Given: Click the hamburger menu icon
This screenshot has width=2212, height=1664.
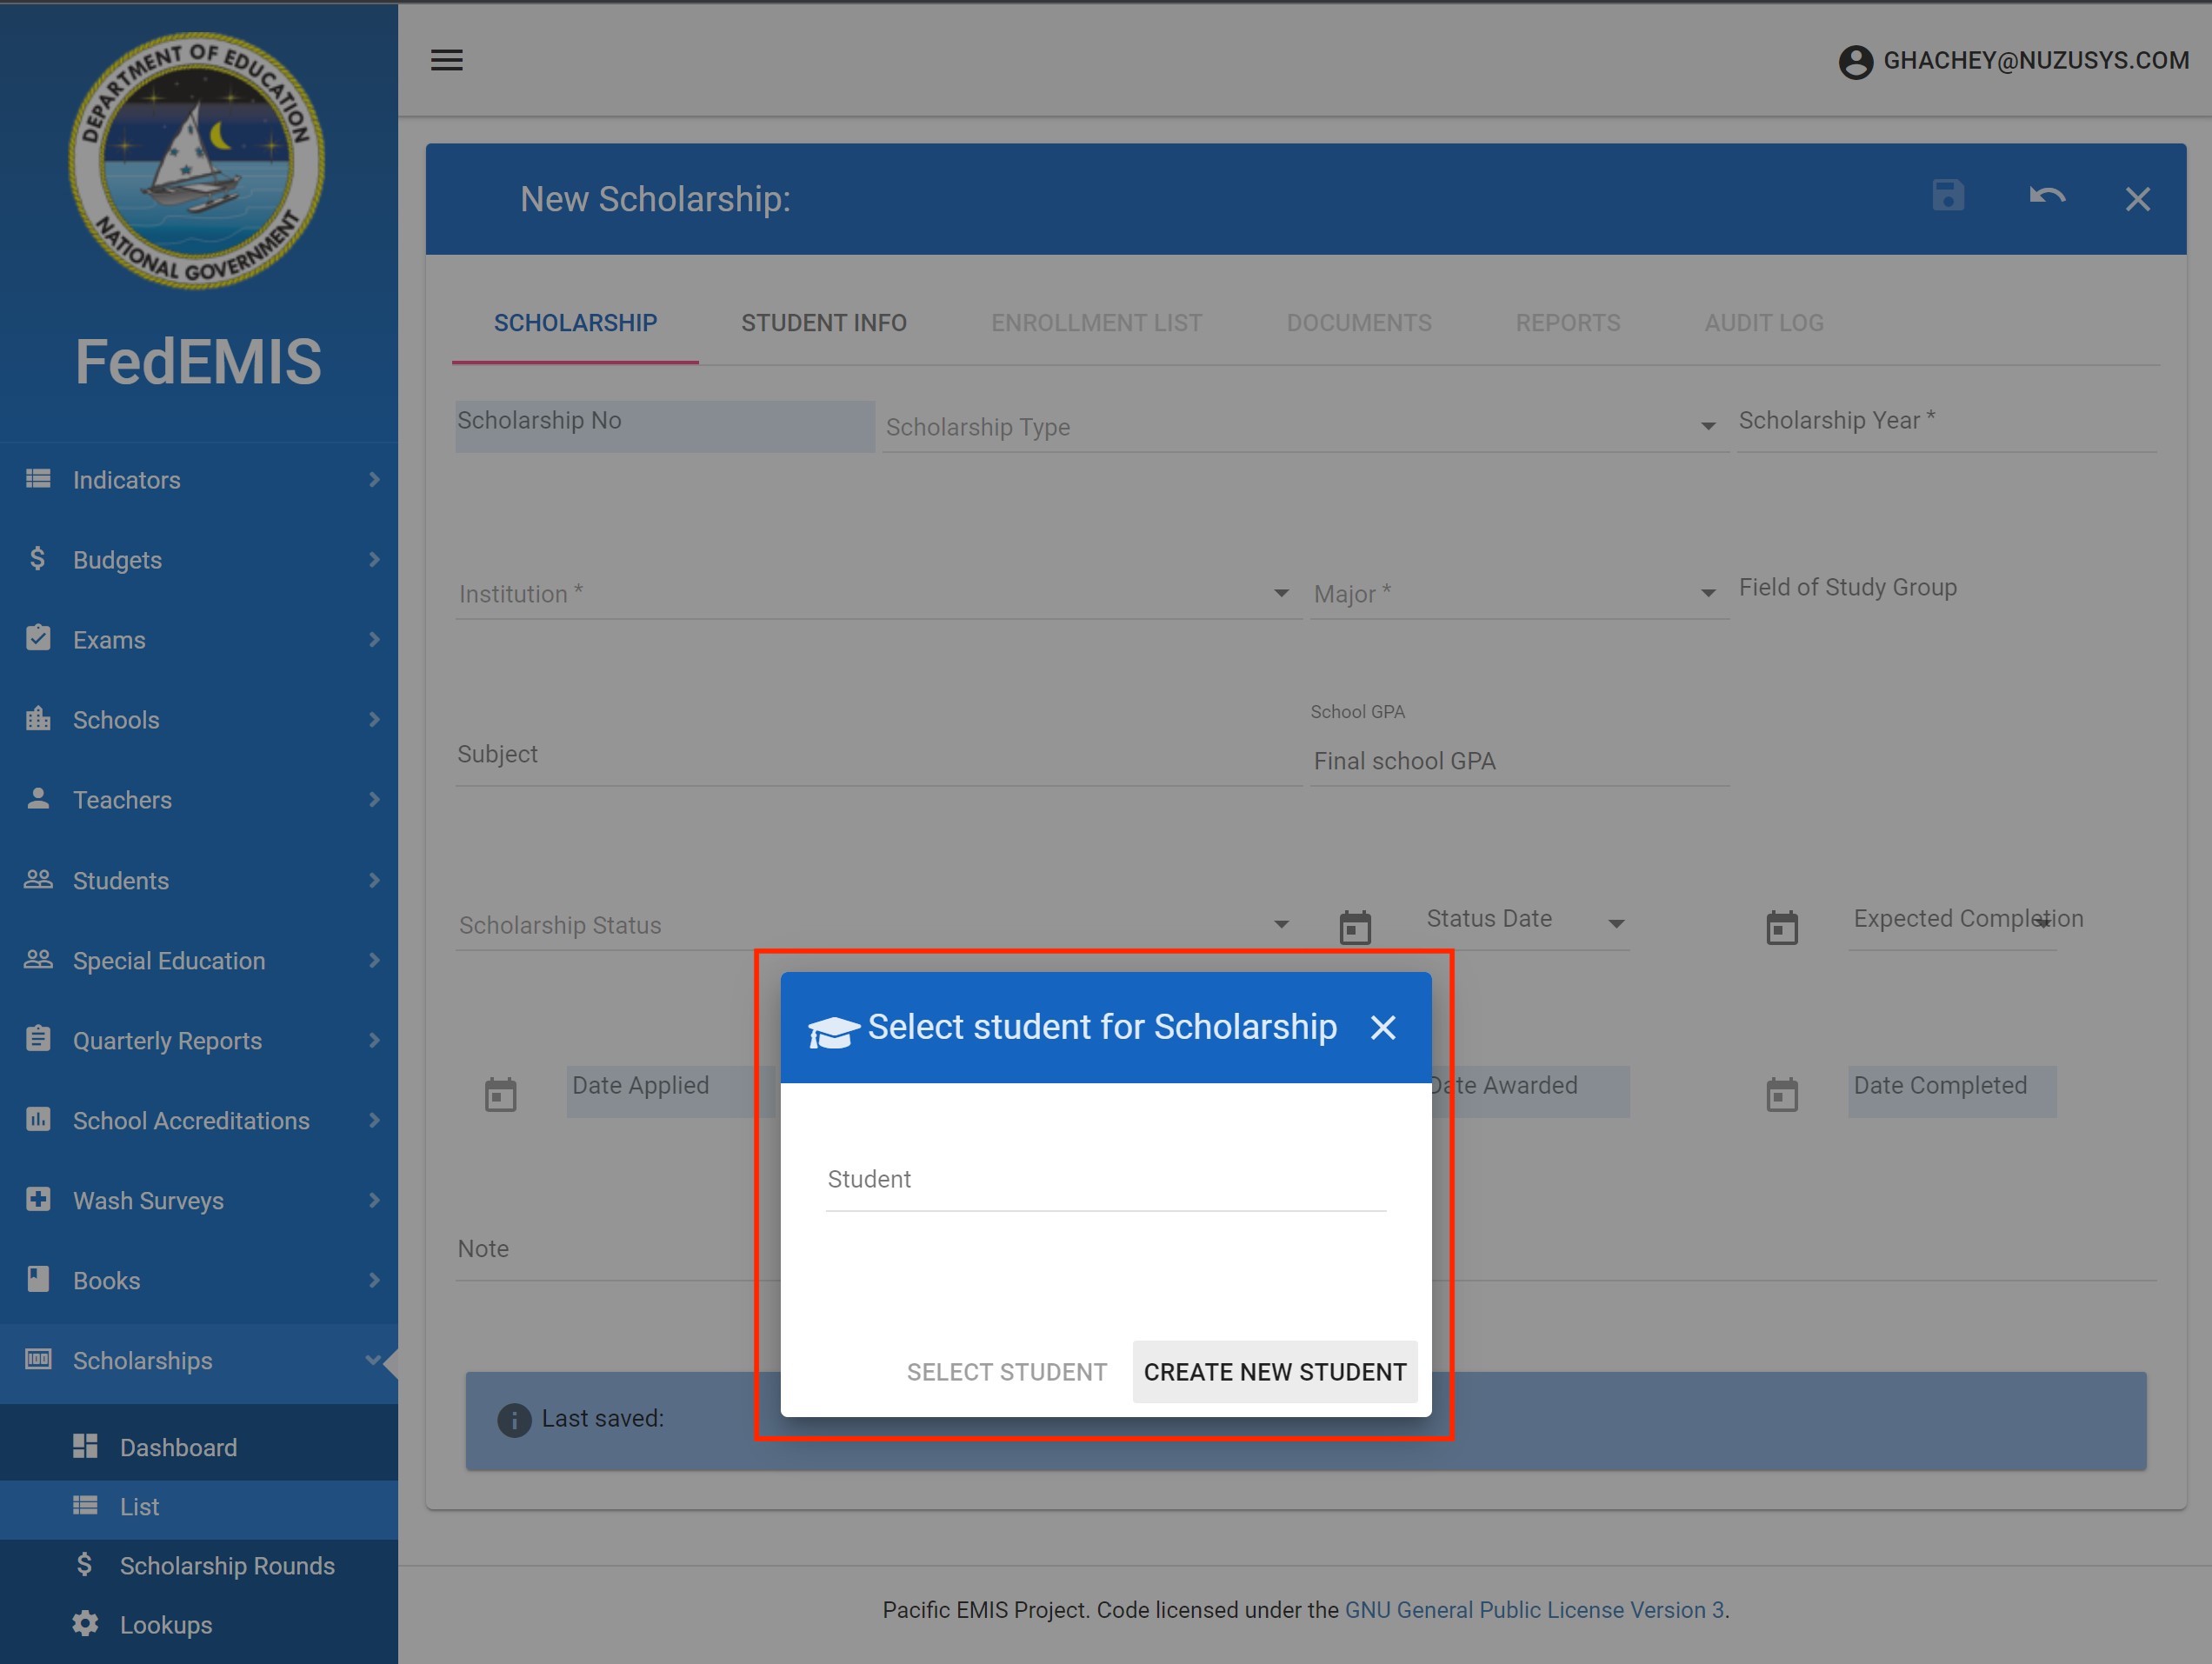Looking at the screenshot, I should (446, 60).
